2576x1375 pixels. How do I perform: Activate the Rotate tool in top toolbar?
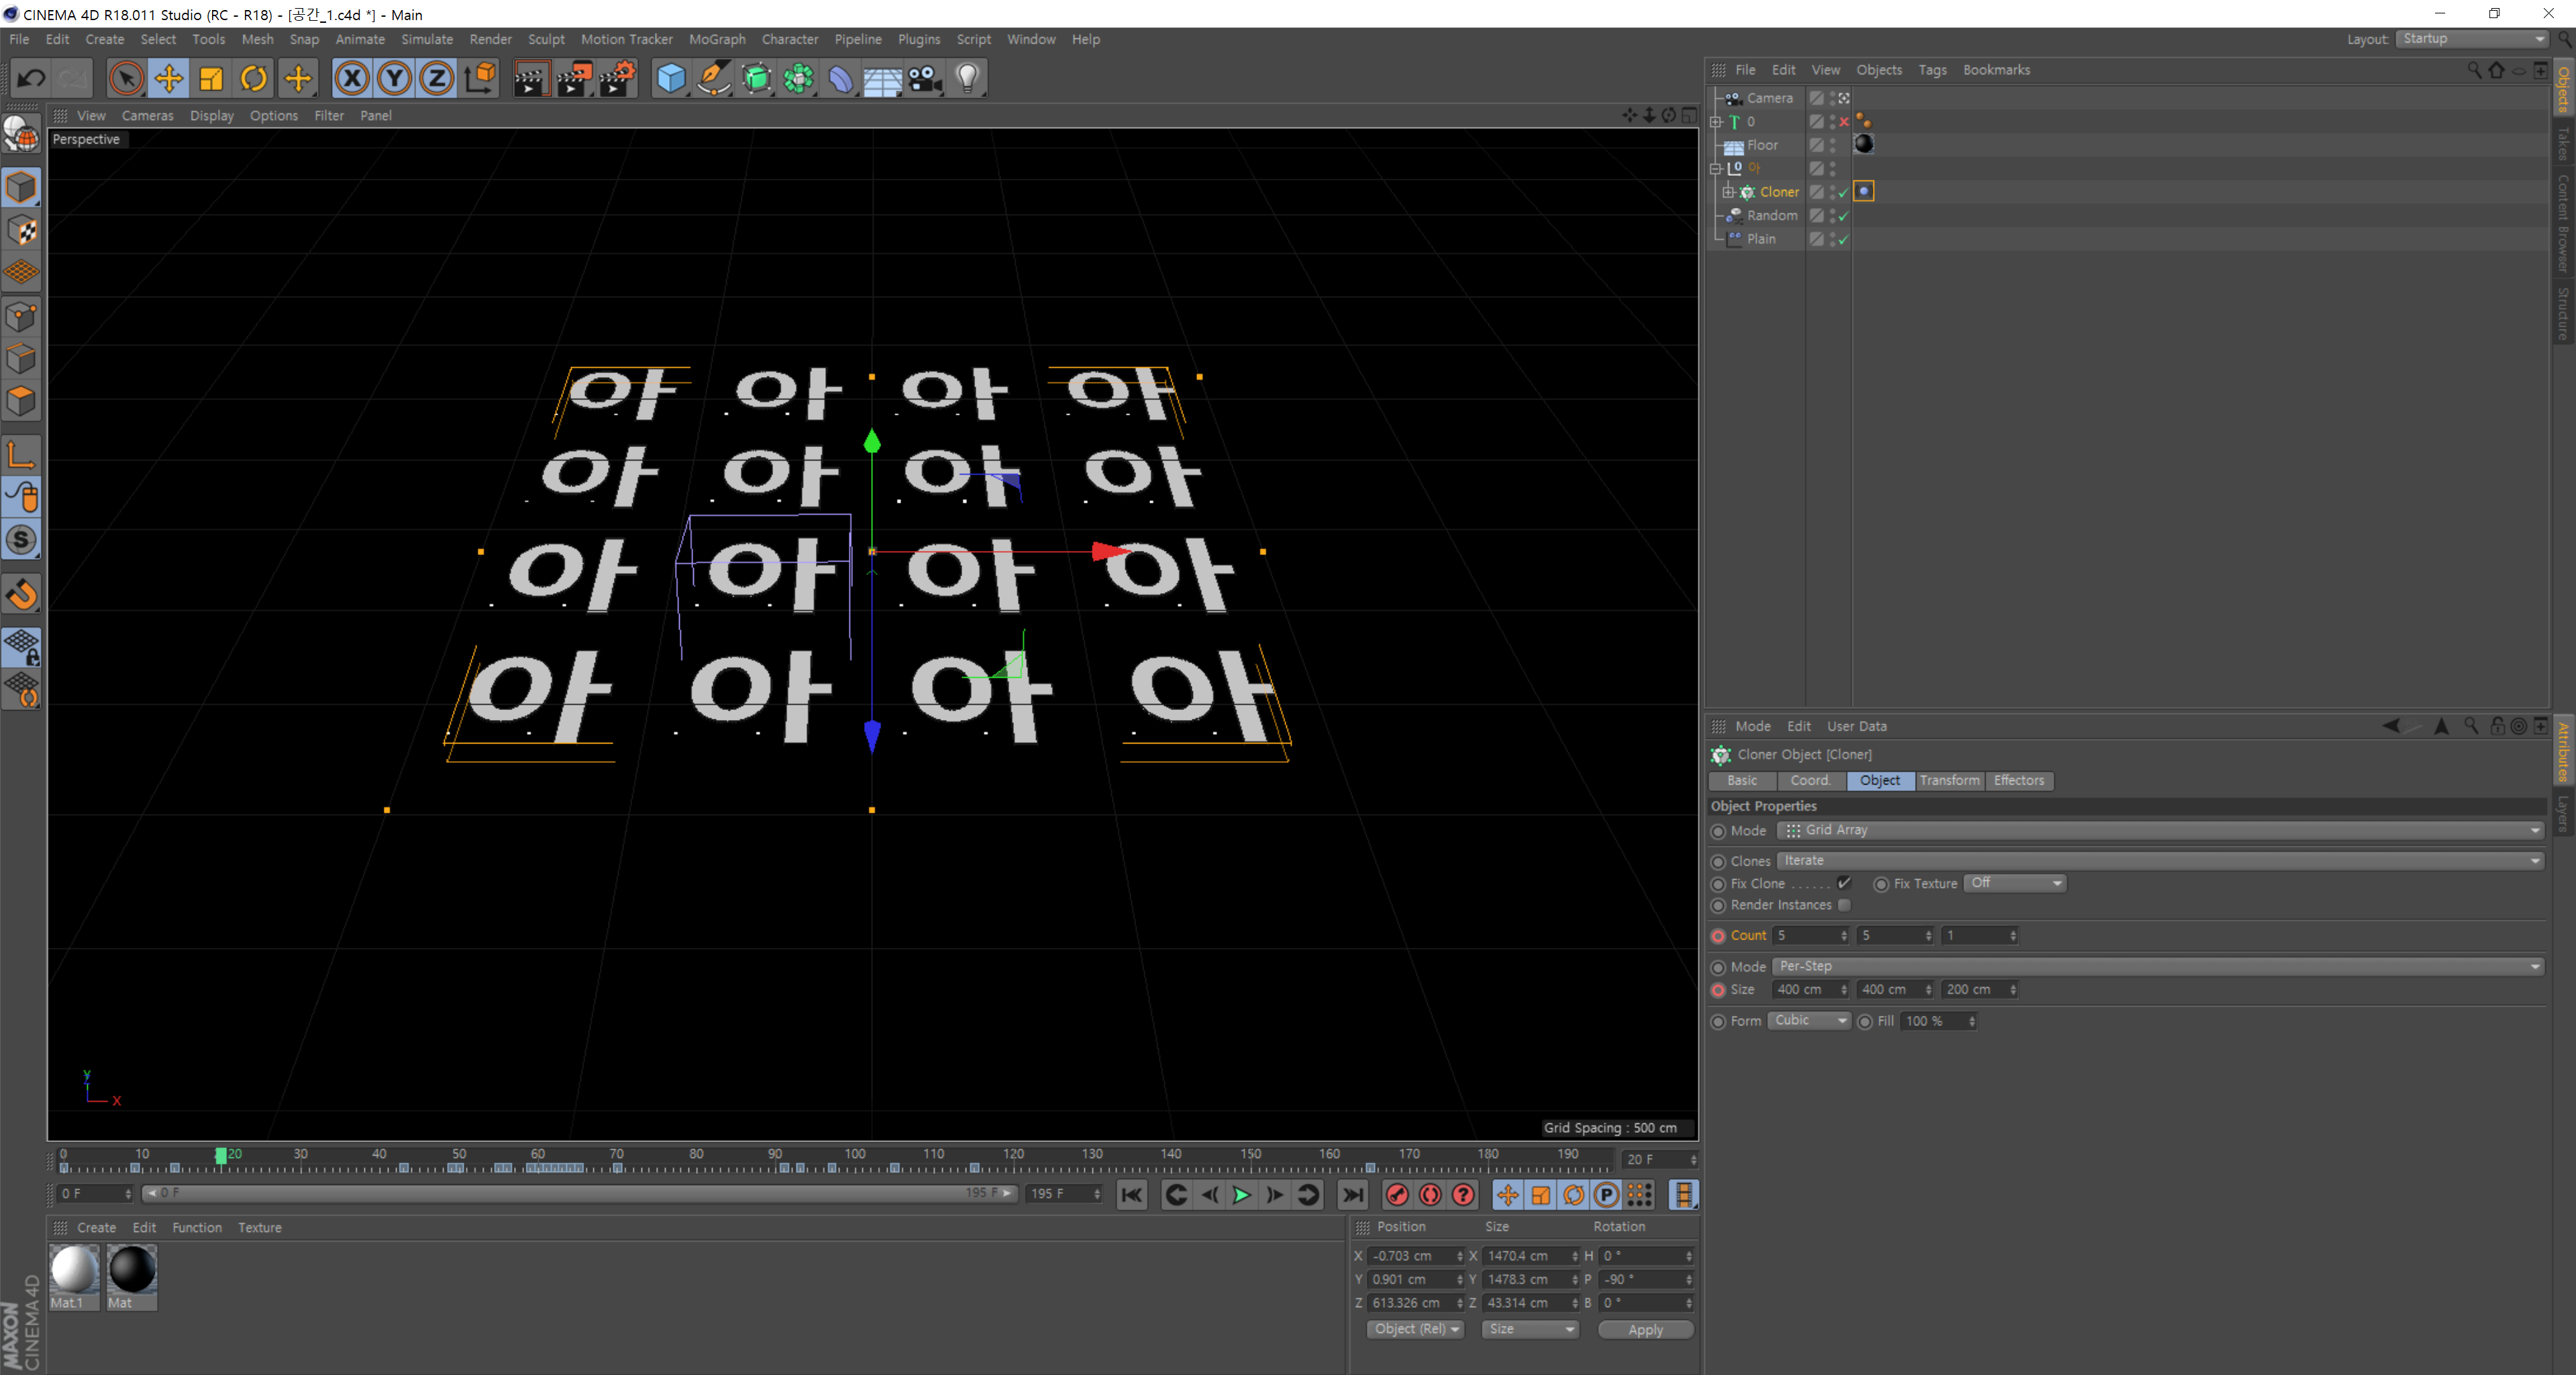coord(254,78)
